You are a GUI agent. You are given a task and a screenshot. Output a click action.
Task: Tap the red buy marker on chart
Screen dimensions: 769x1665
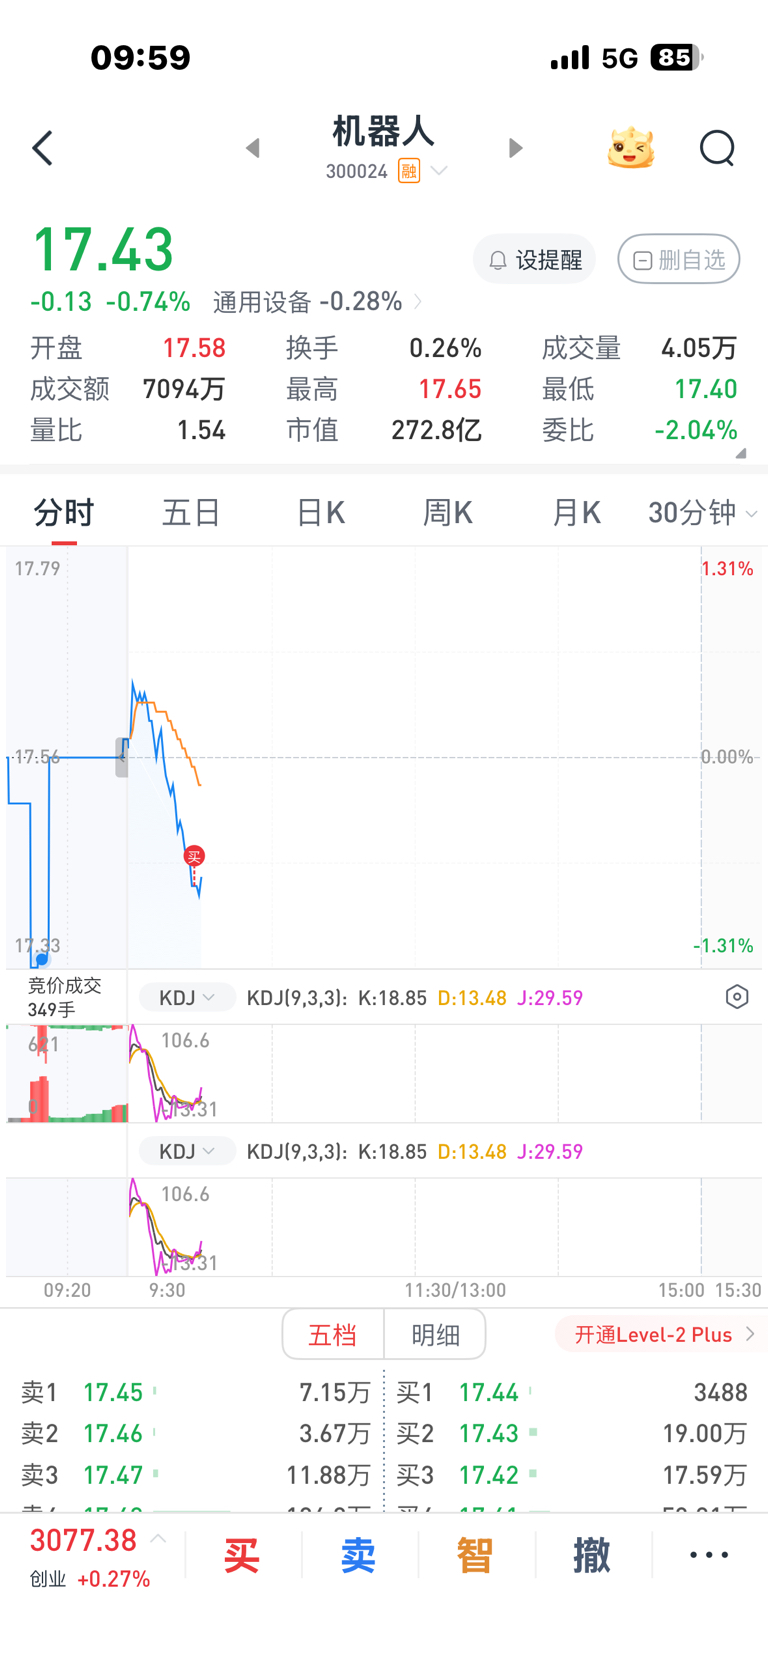(194, 856)
